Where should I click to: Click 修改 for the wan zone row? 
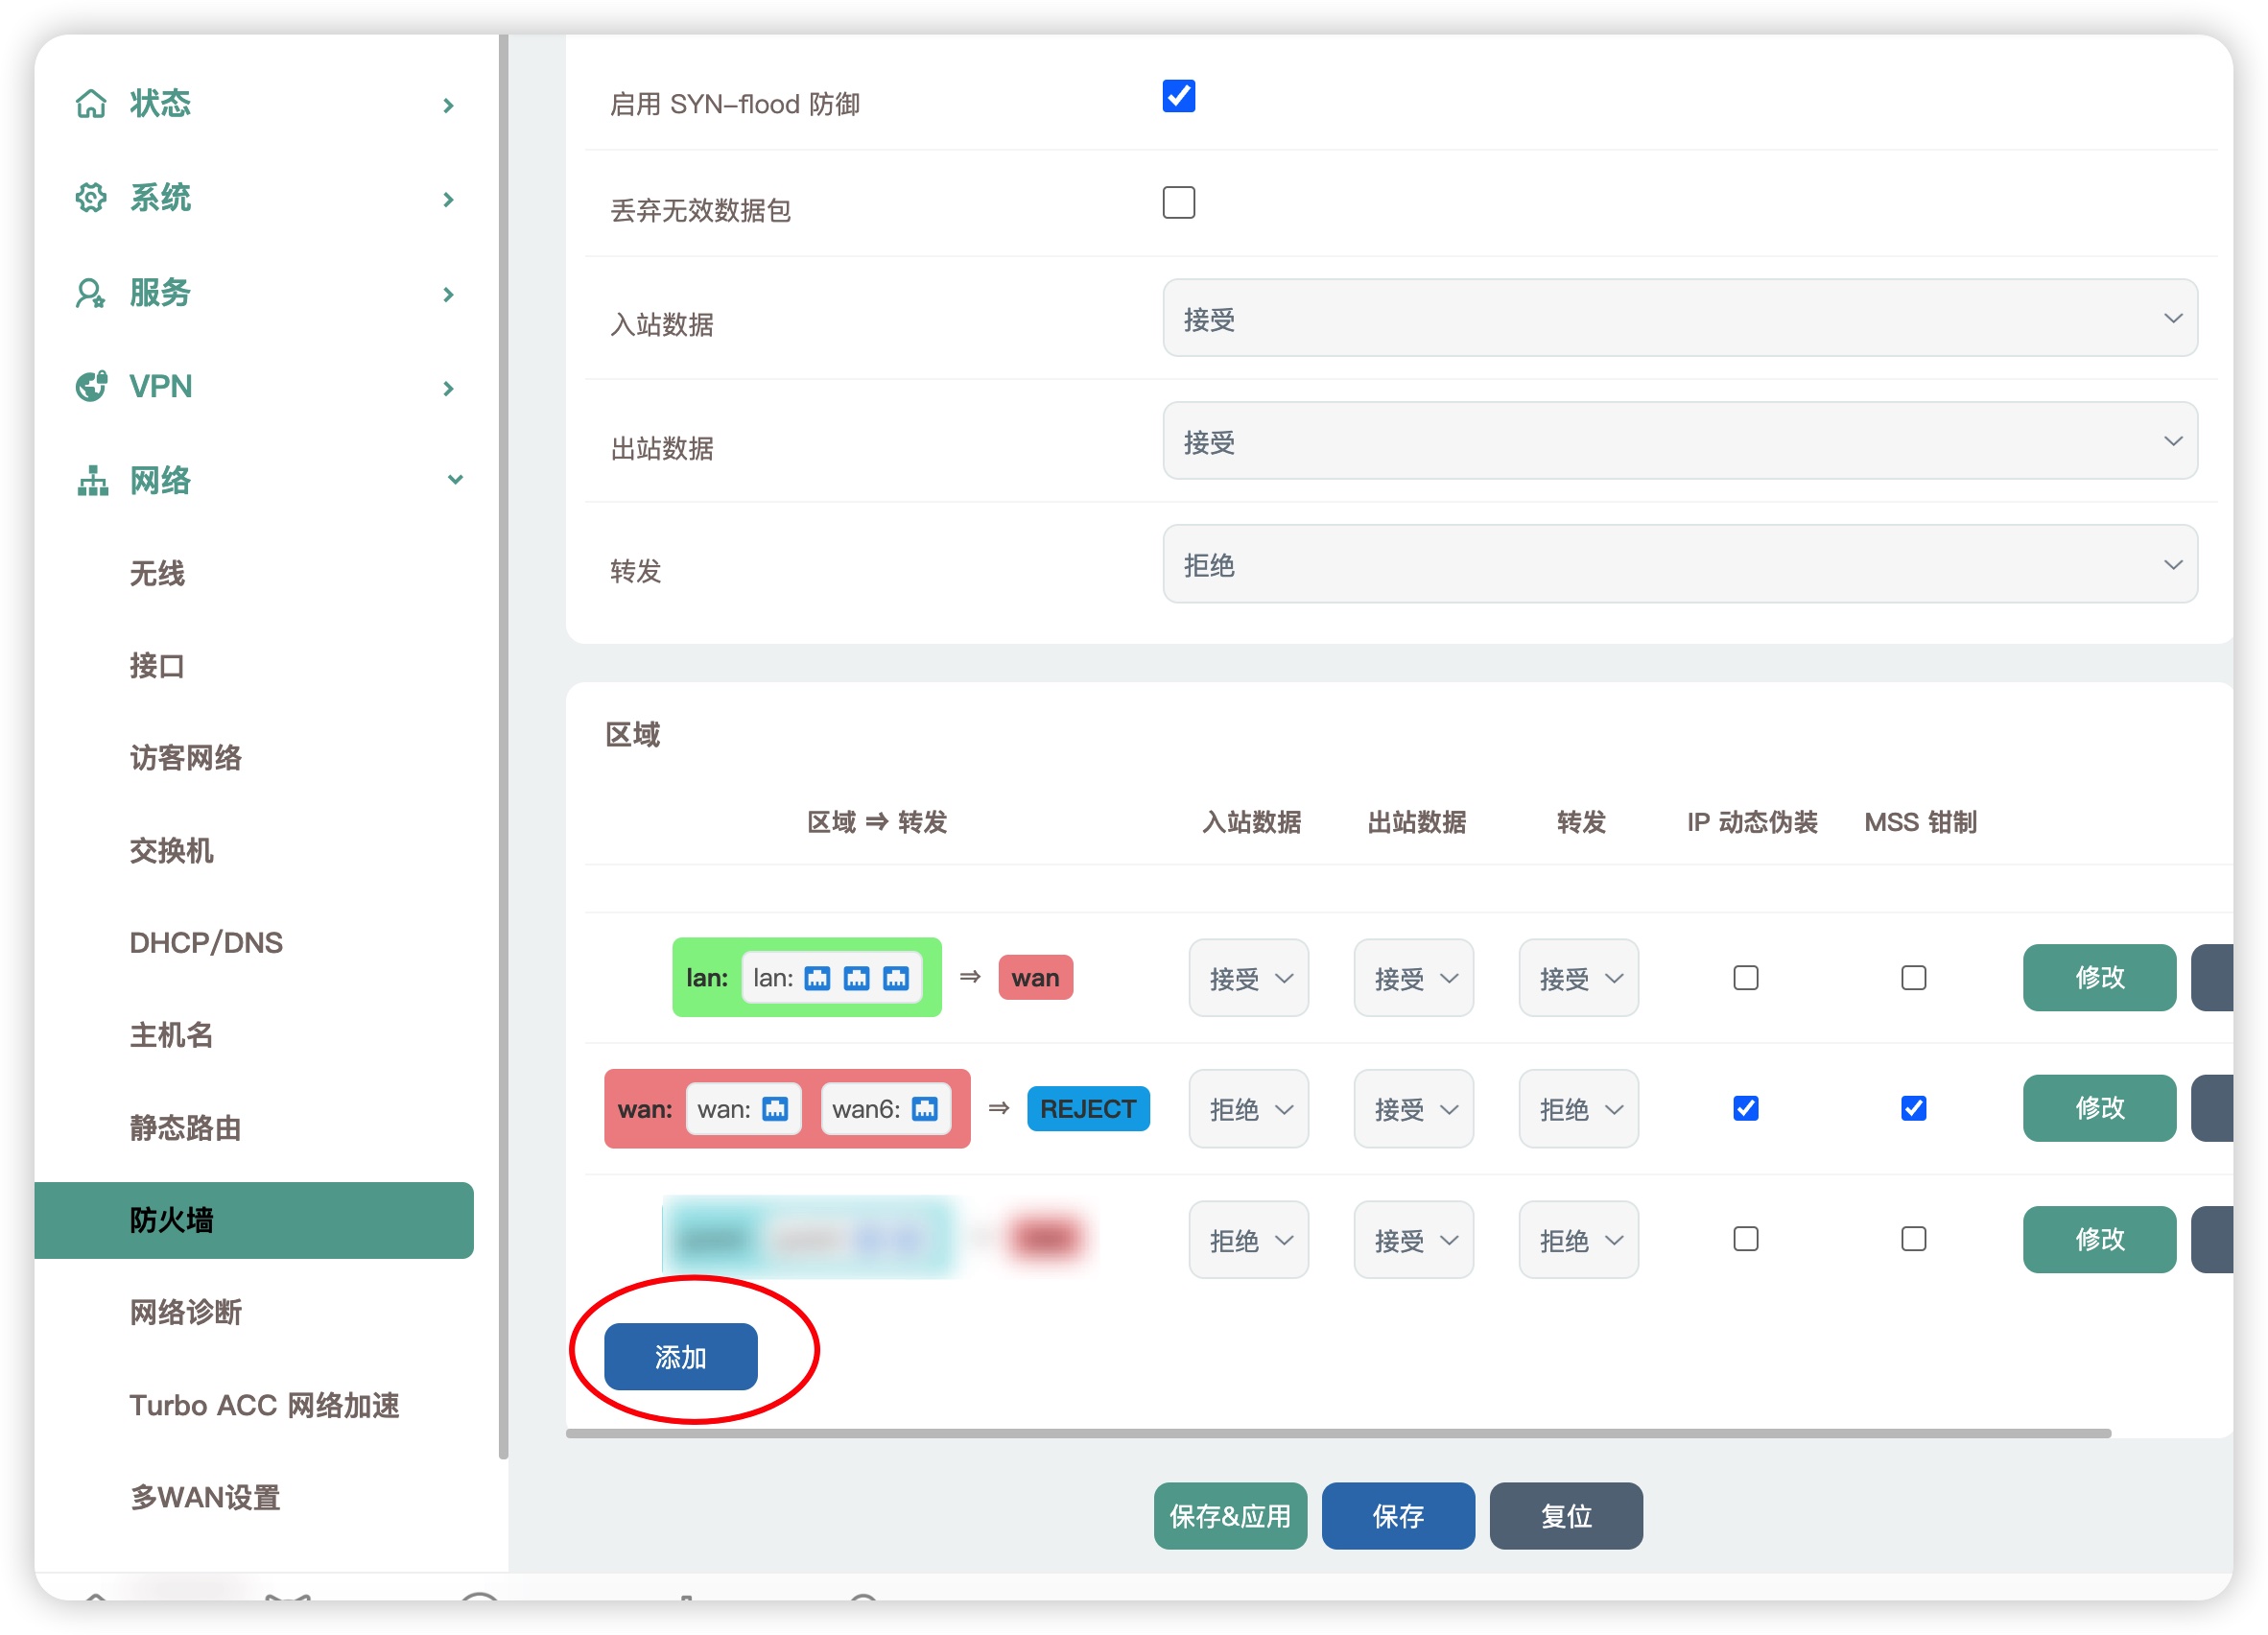2099,1108
